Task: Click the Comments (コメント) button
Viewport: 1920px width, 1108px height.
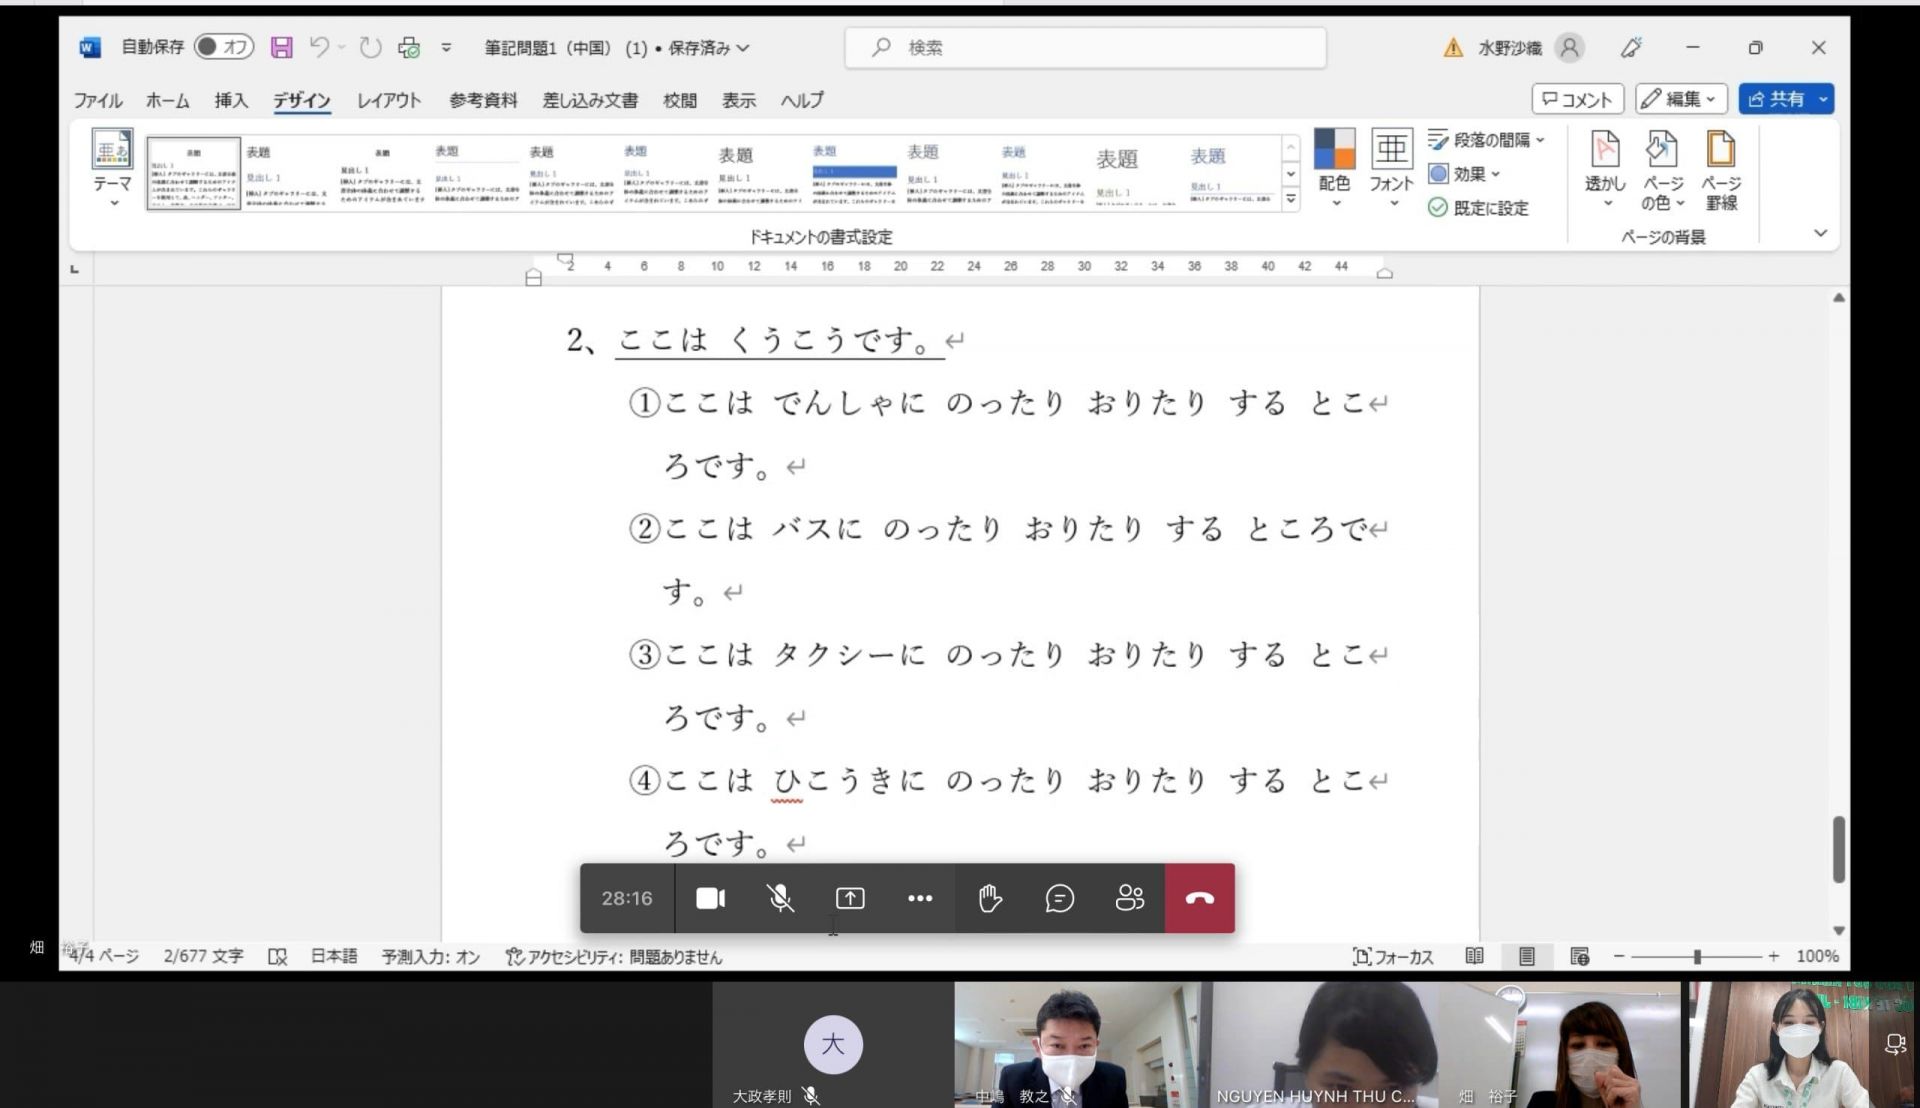Action: click(1577, 99)
